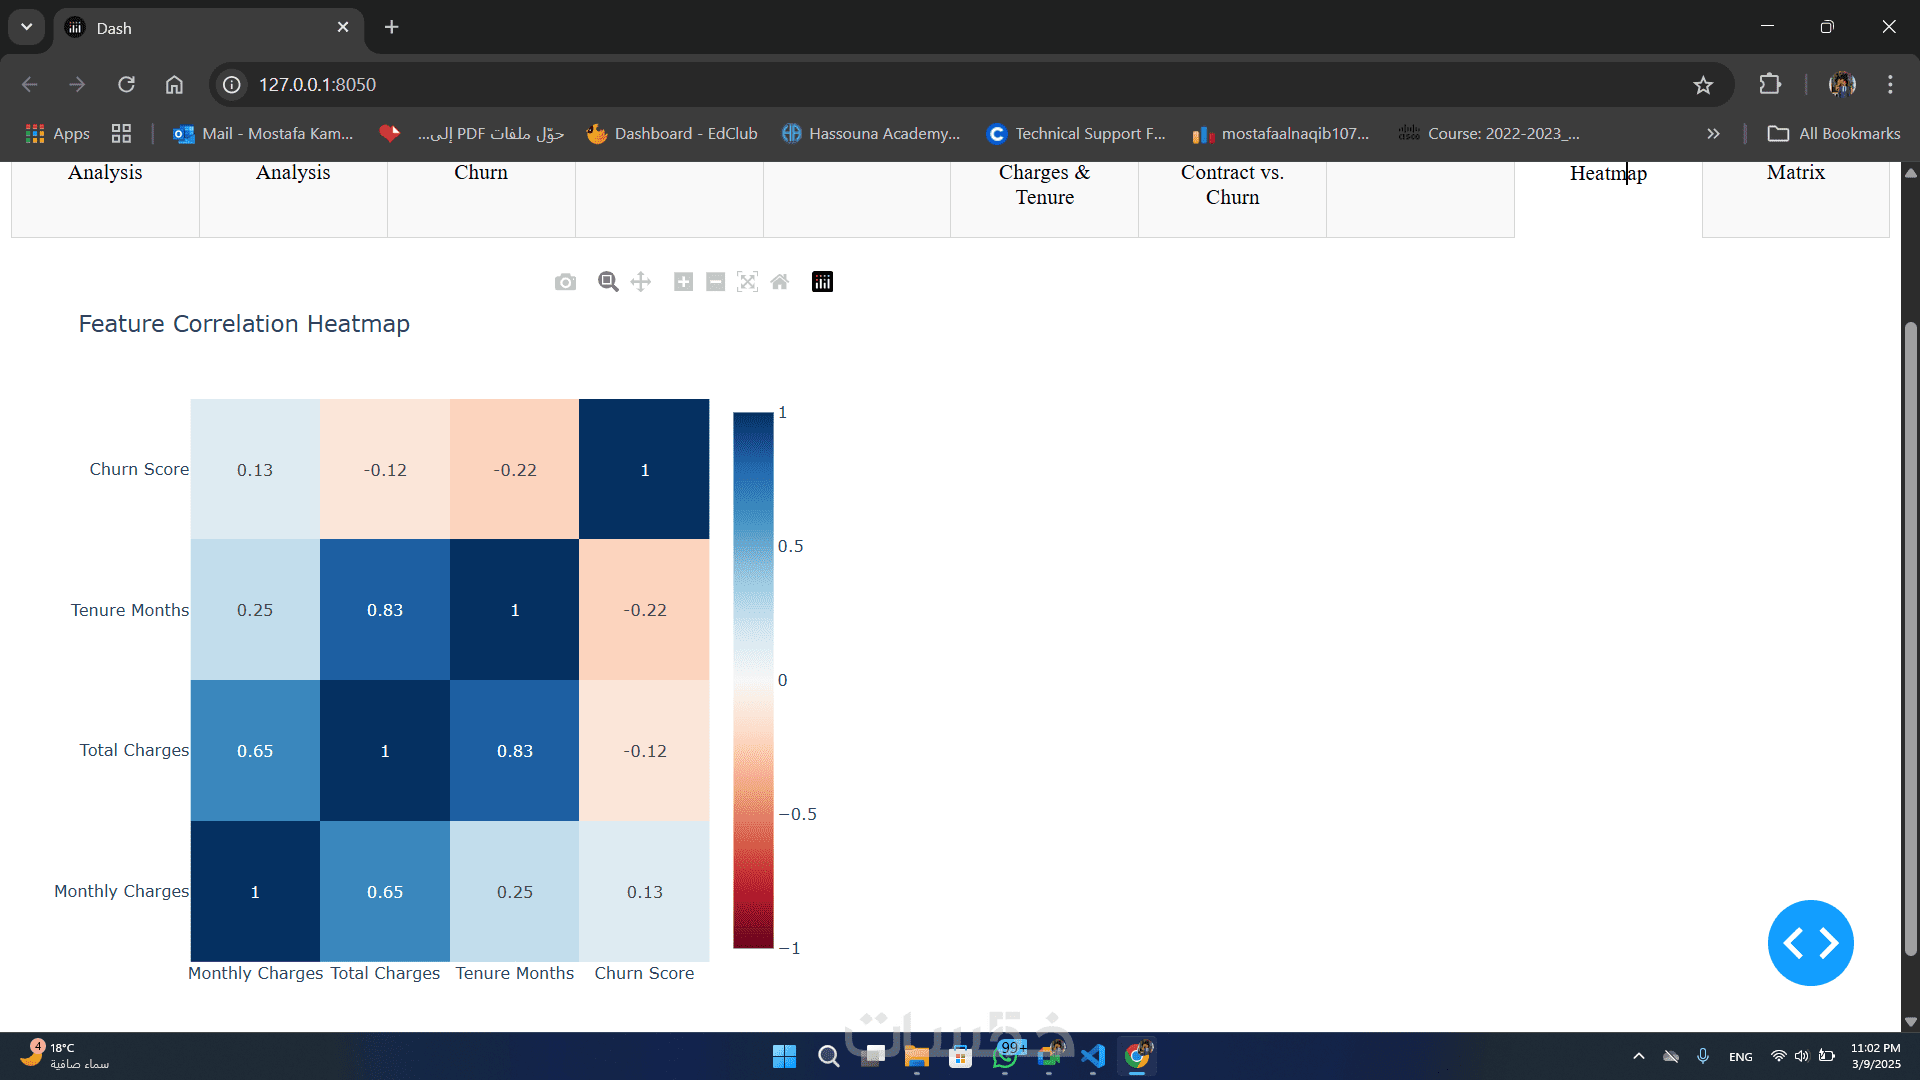Click the Tenure/Total Charges 0.83 cell

point(385,610)
